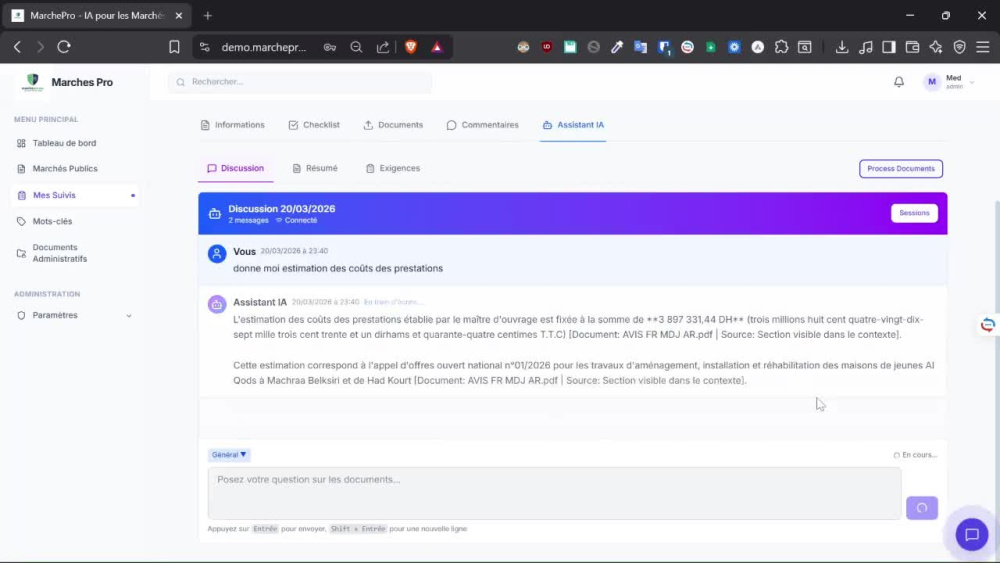Reload the current page
Viewport: 1000px width, 563px height.
[64, 47]
